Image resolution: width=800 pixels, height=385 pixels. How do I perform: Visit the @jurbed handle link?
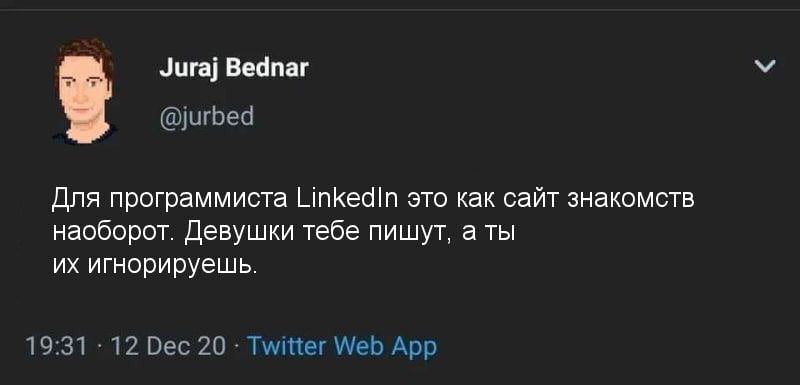(207, 118)
